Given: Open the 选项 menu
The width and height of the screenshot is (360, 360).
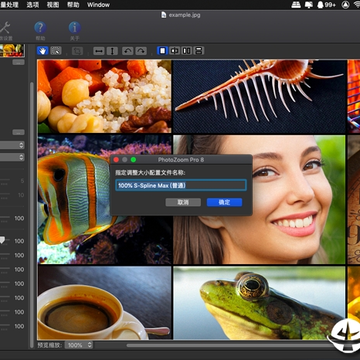Looking at the screenshot, I should [33, 5].
